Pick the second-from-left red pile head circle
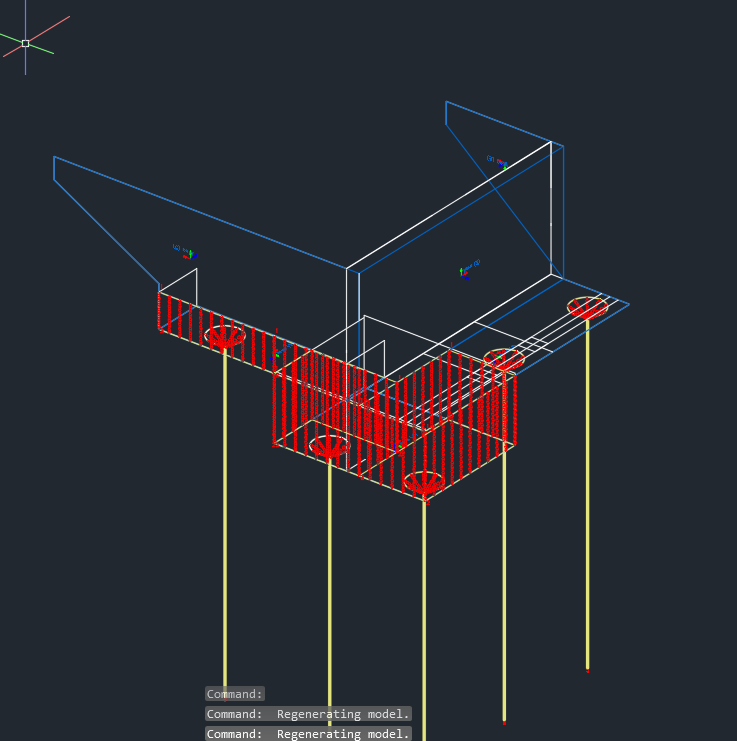 329,446
